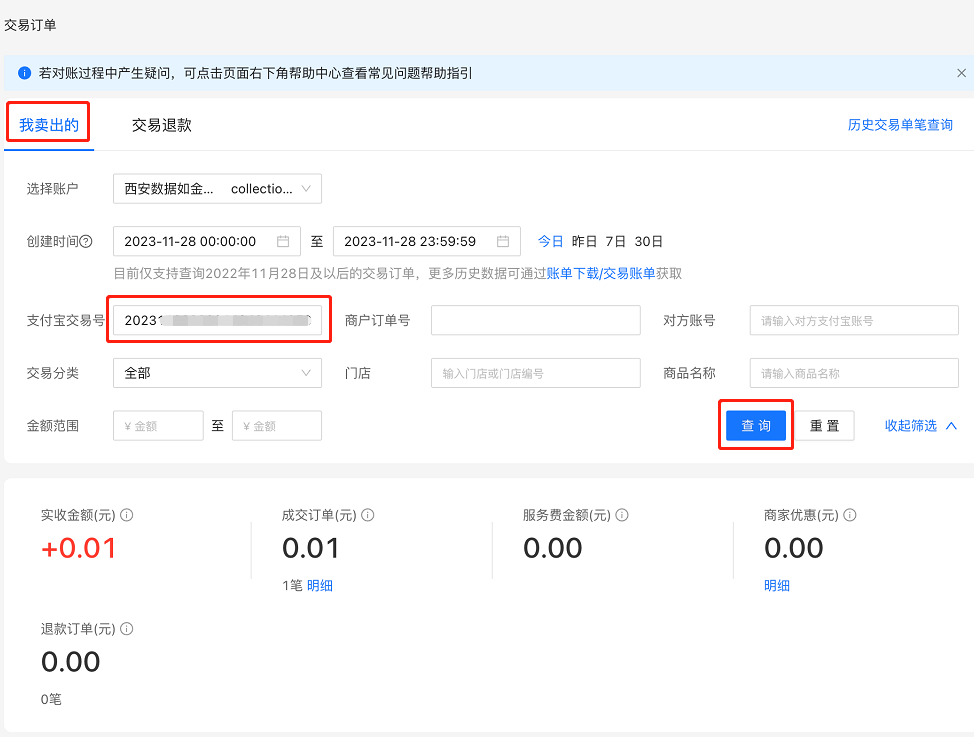The height and width of the screenshot is (737, 974).
Task: Click the 0笔 refund count text
Action: [x=51, y=699]
